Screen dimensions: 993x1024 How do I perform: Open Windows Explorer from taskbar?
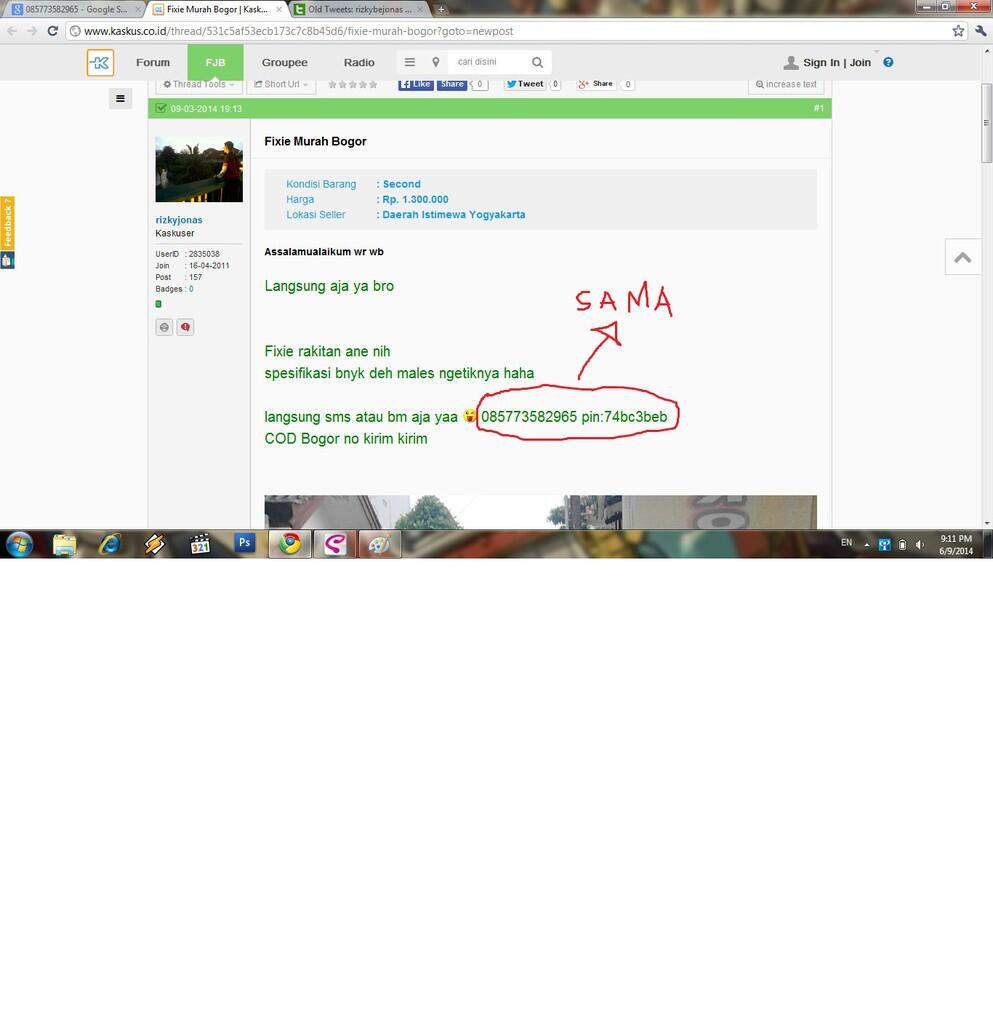coord(65,544)
